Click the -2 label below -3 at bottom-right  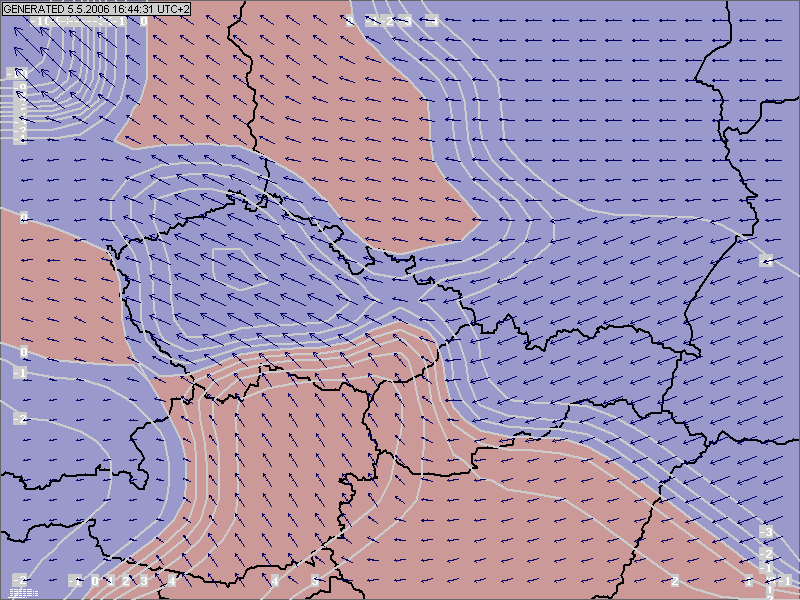tap(767, 554)
